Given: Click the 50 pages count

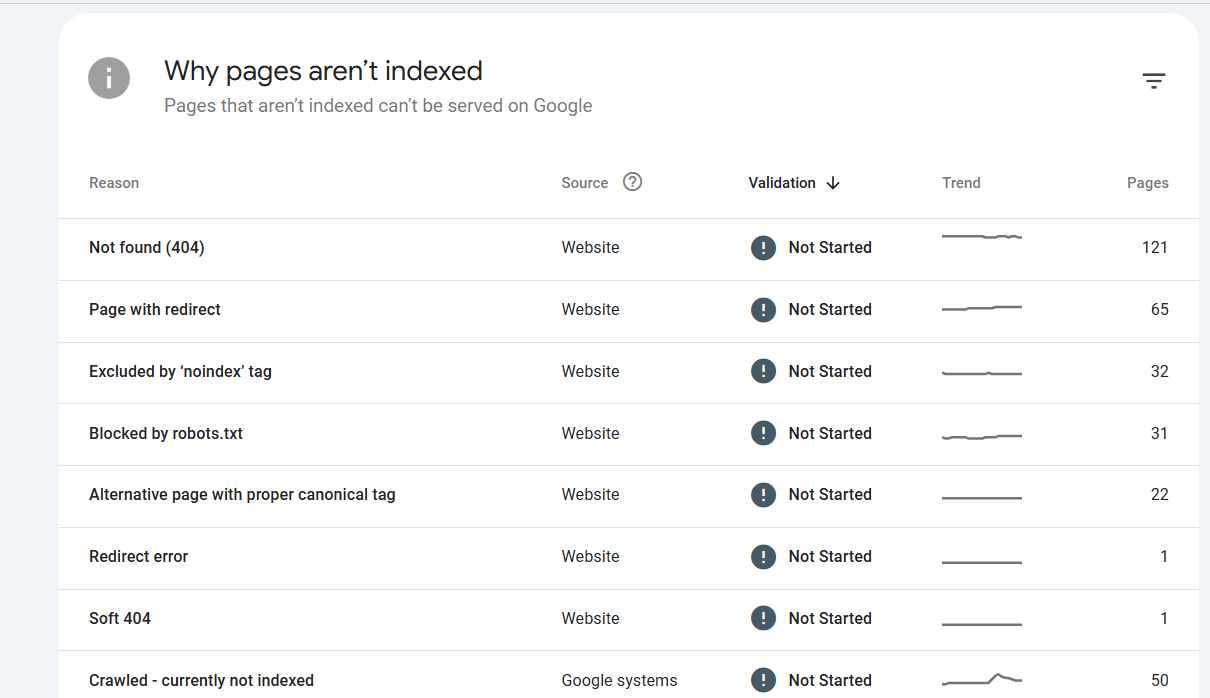Looking at the screenshot, I should coord(1160,680).
